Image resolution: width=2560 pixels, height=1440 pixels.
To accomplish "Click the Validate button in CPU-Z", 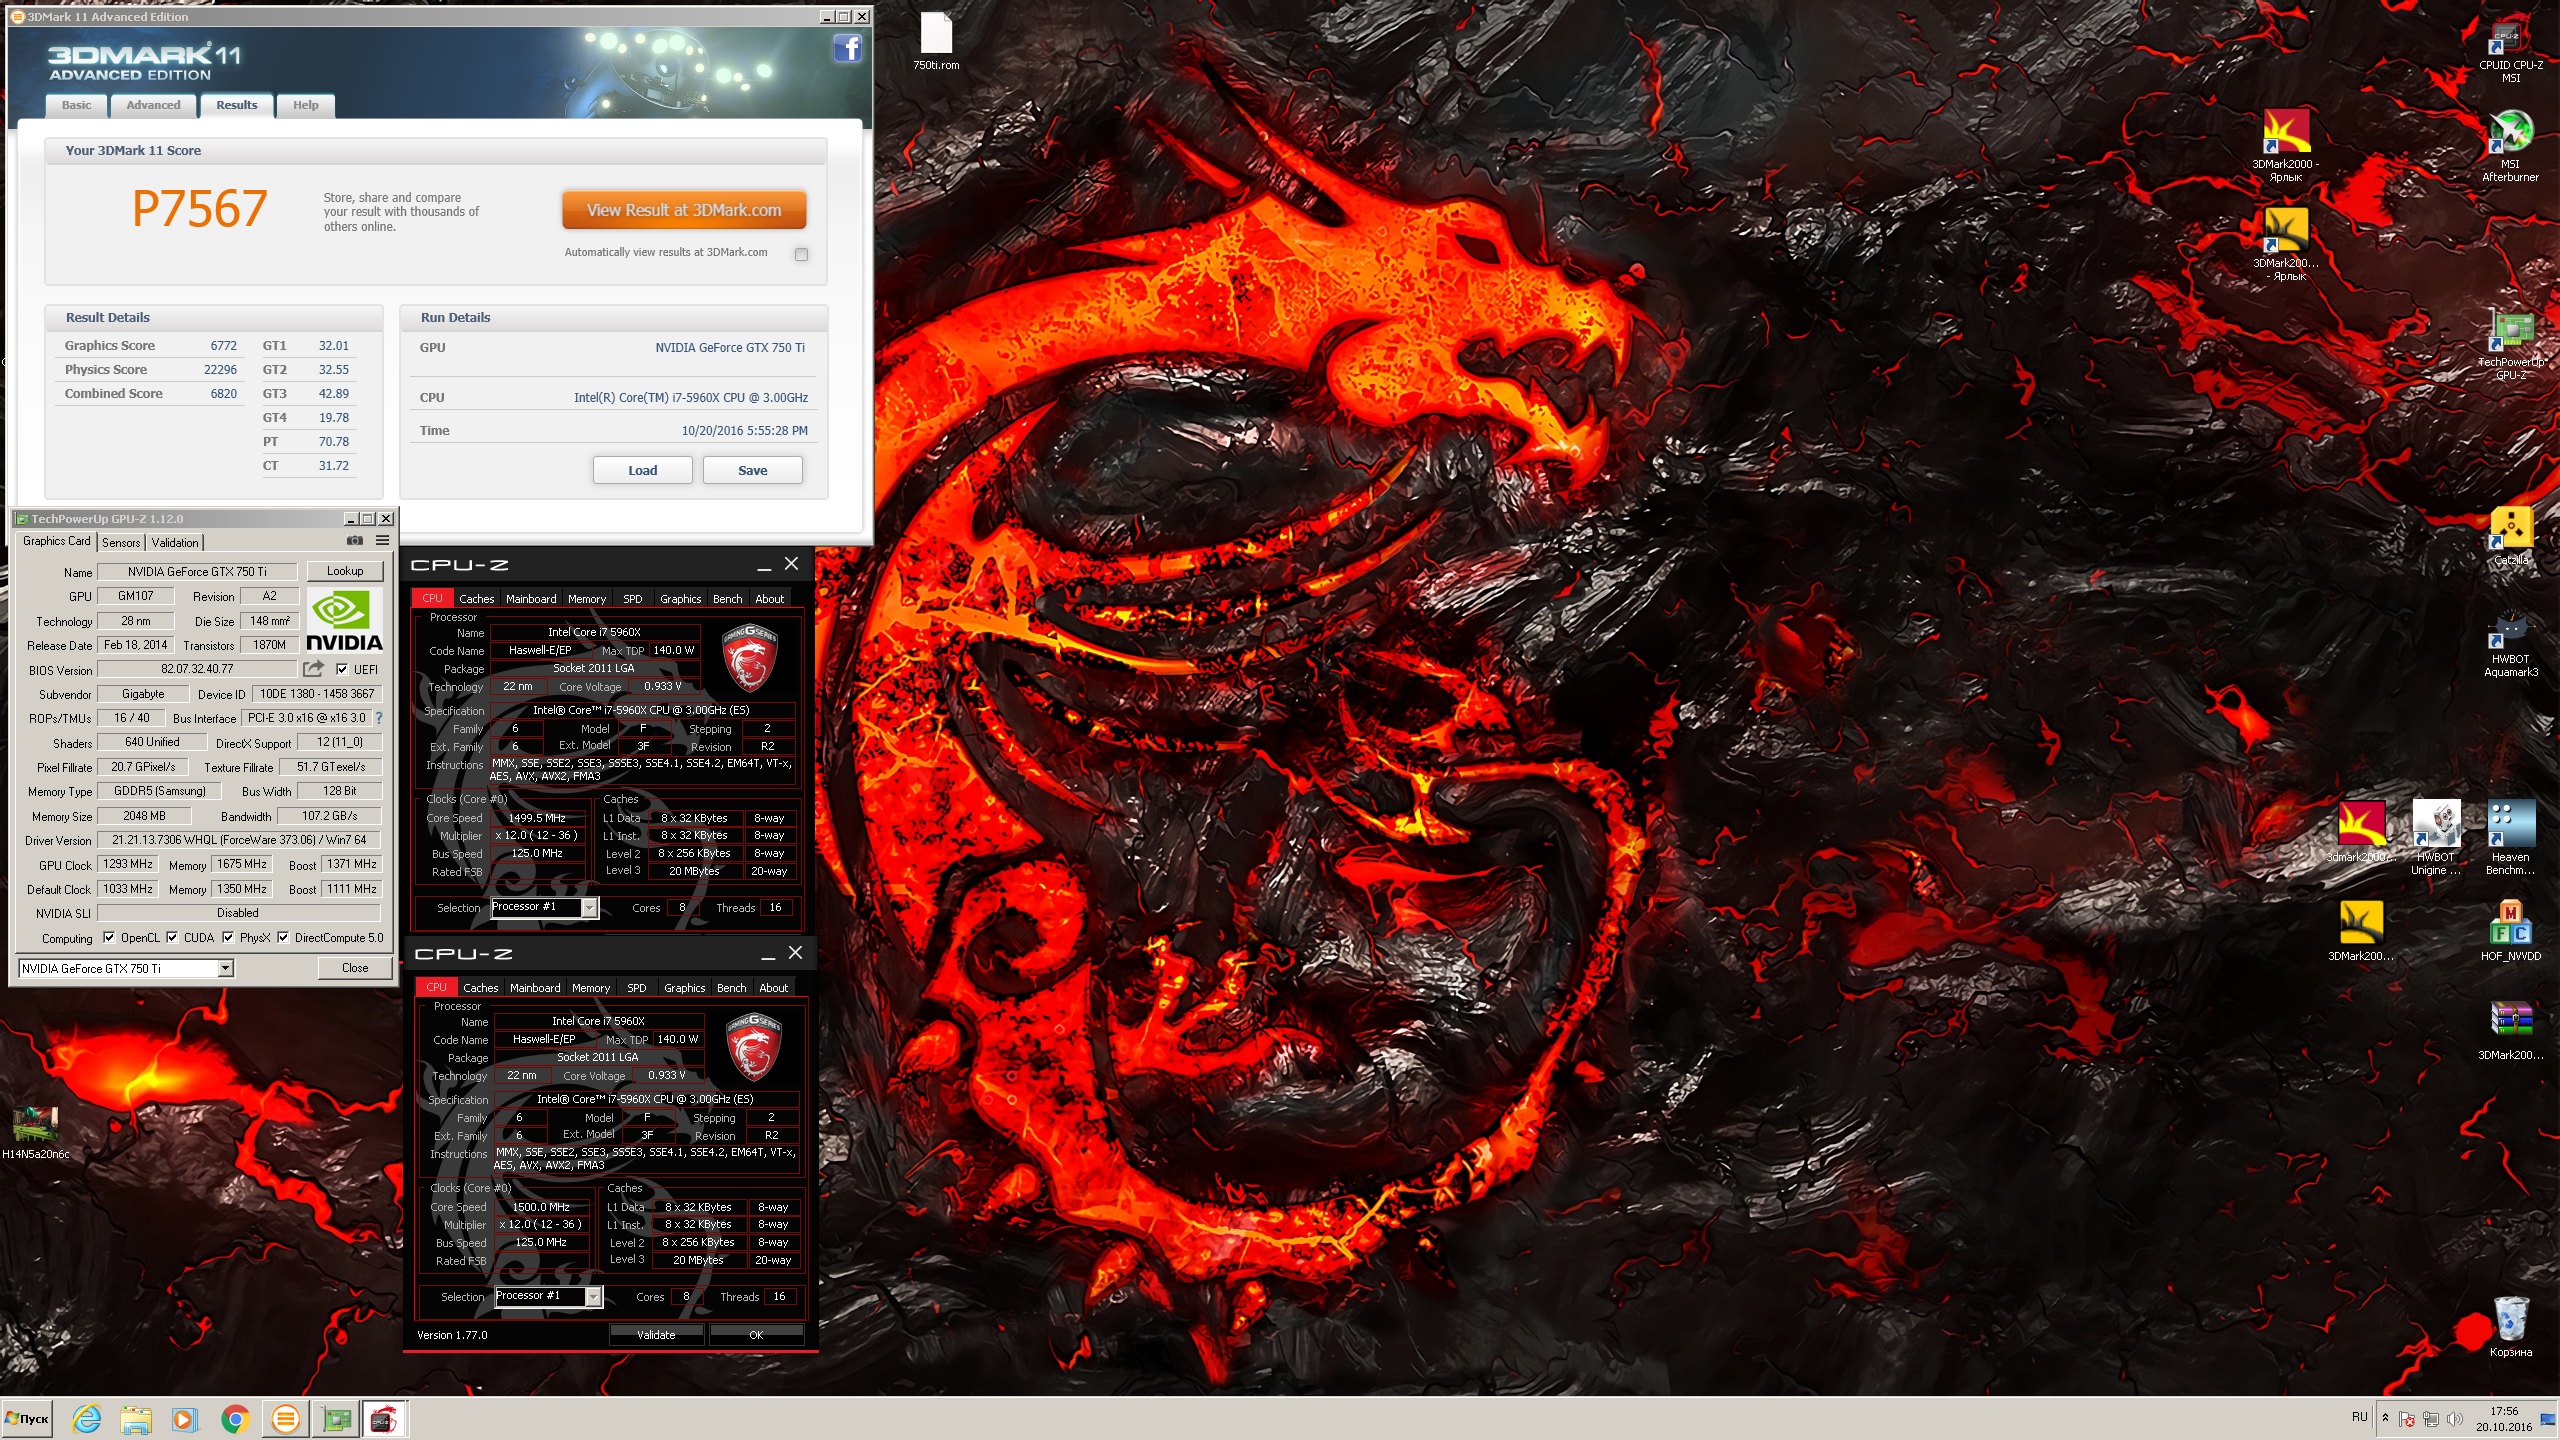I will [x=656, y=1334].
